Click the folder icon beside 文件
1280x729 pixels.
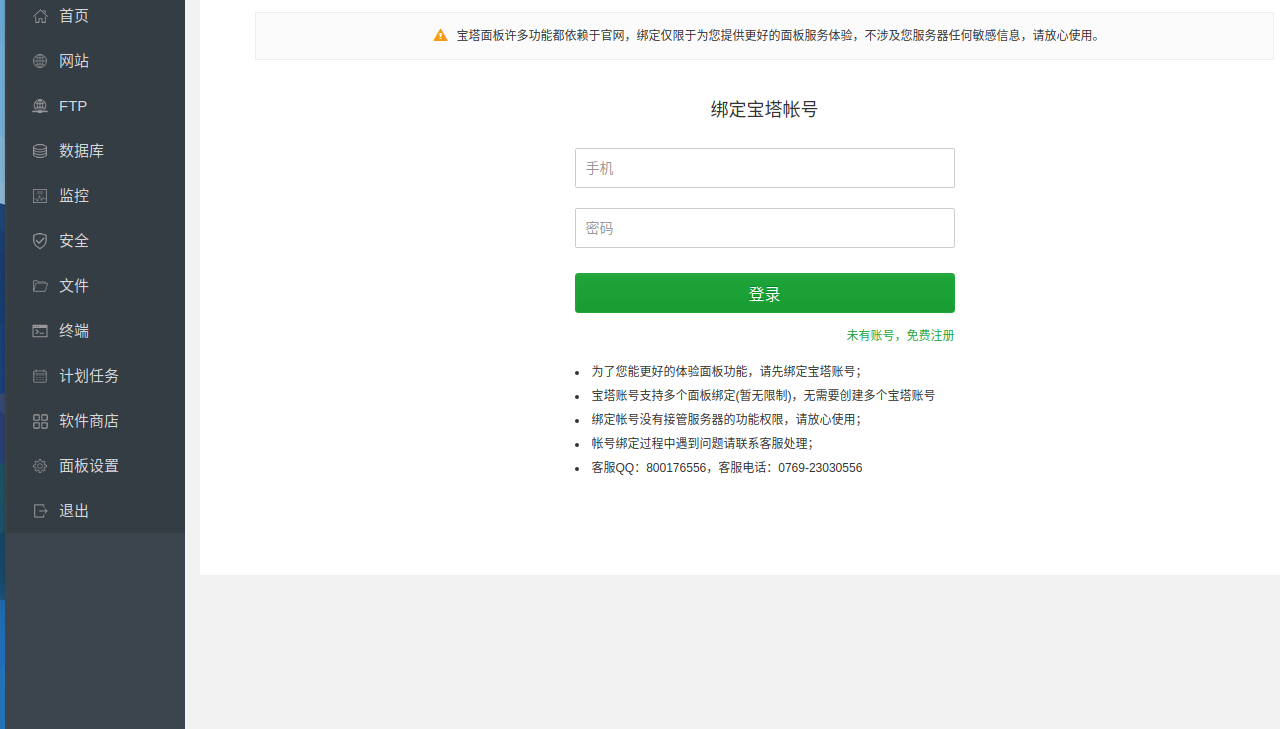[40, 286]
